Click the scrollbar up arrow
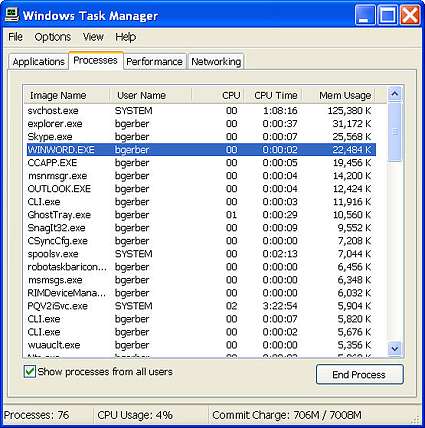 395,94
